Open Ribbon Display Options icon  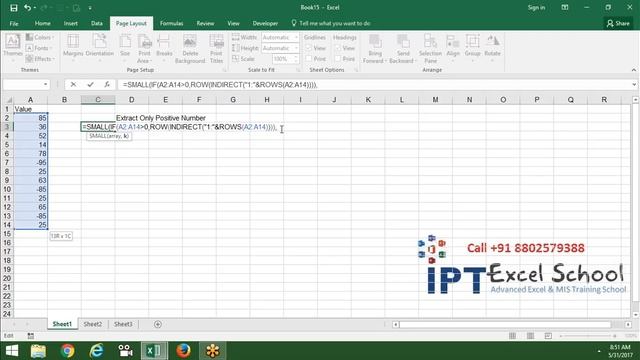[x=565, y=8]
